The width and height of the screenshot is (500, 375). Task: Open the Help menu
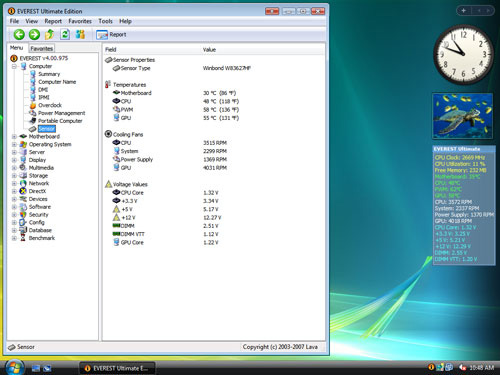tap(125, 21)
